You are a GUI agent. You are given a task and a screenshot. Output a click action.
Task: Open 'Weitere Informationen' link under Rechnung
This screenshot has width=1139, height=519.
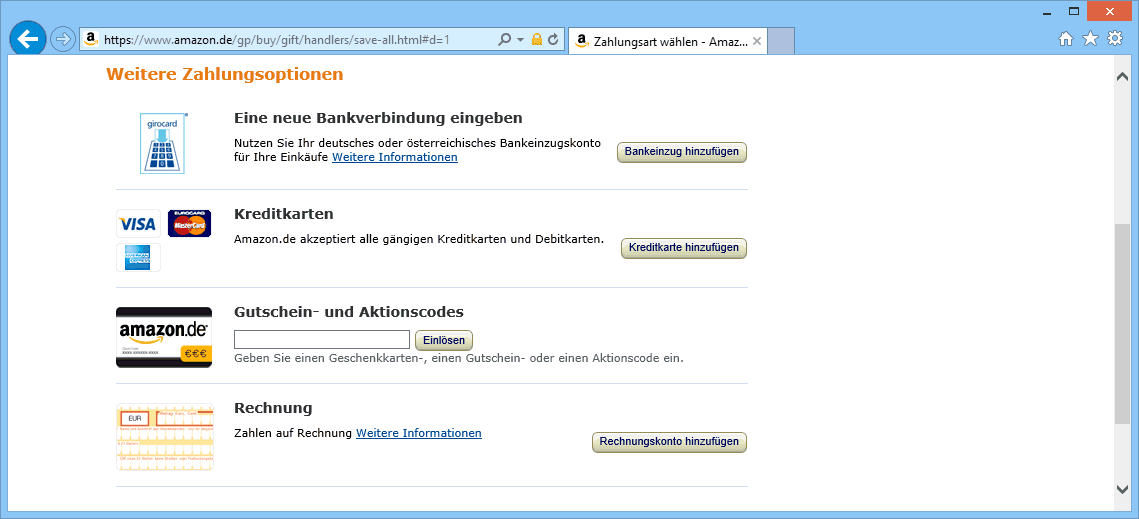[418, 433]
